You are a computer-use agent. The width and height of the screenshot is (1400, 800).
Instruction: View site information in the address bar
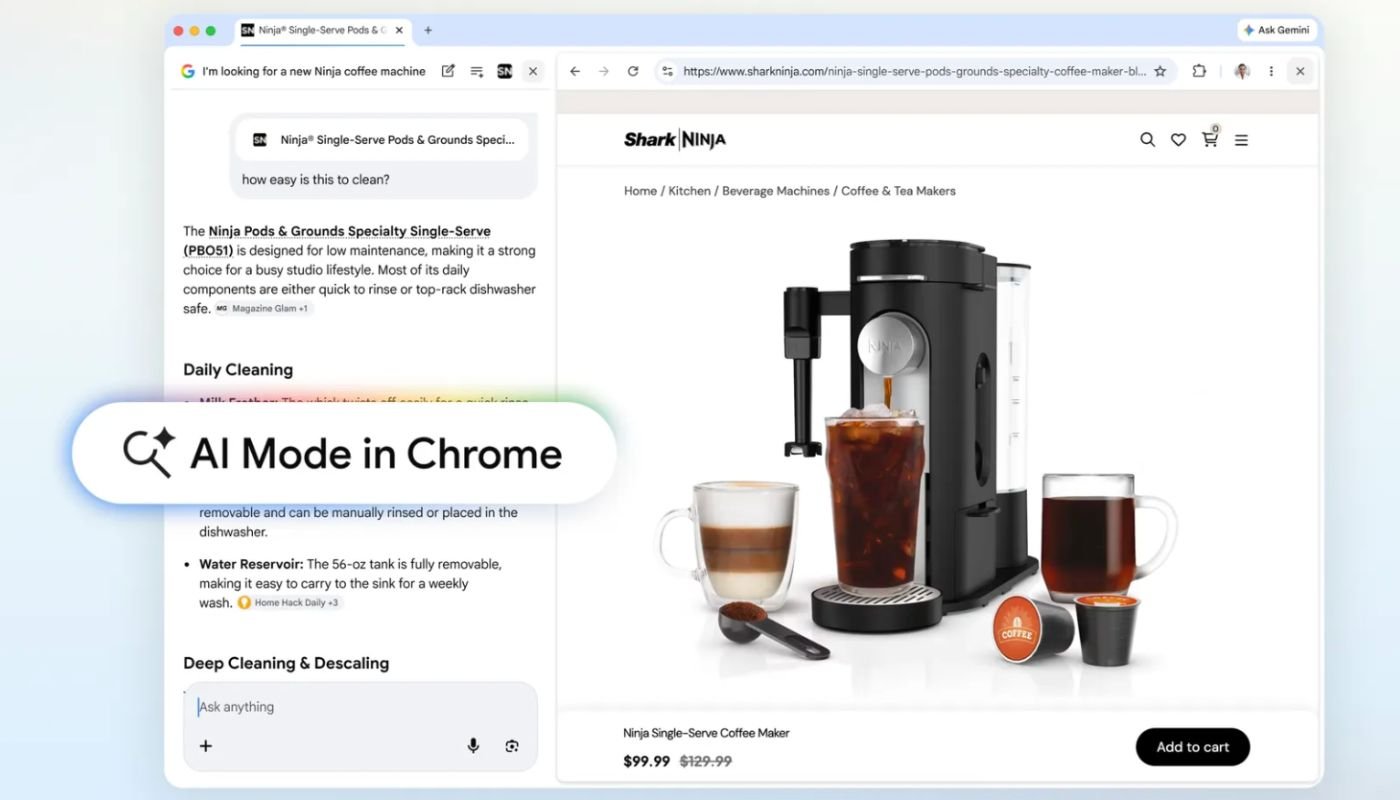point(665,71)
